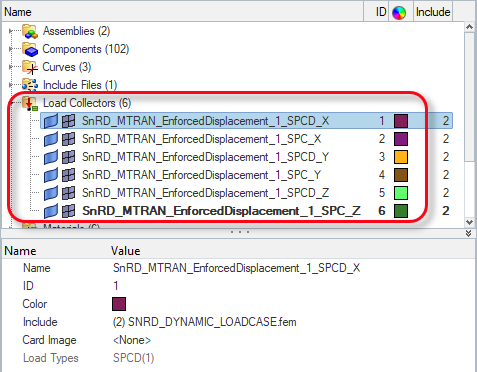Click the Include column header
Viewport: 477px width, 372px height.
point(433,12)
